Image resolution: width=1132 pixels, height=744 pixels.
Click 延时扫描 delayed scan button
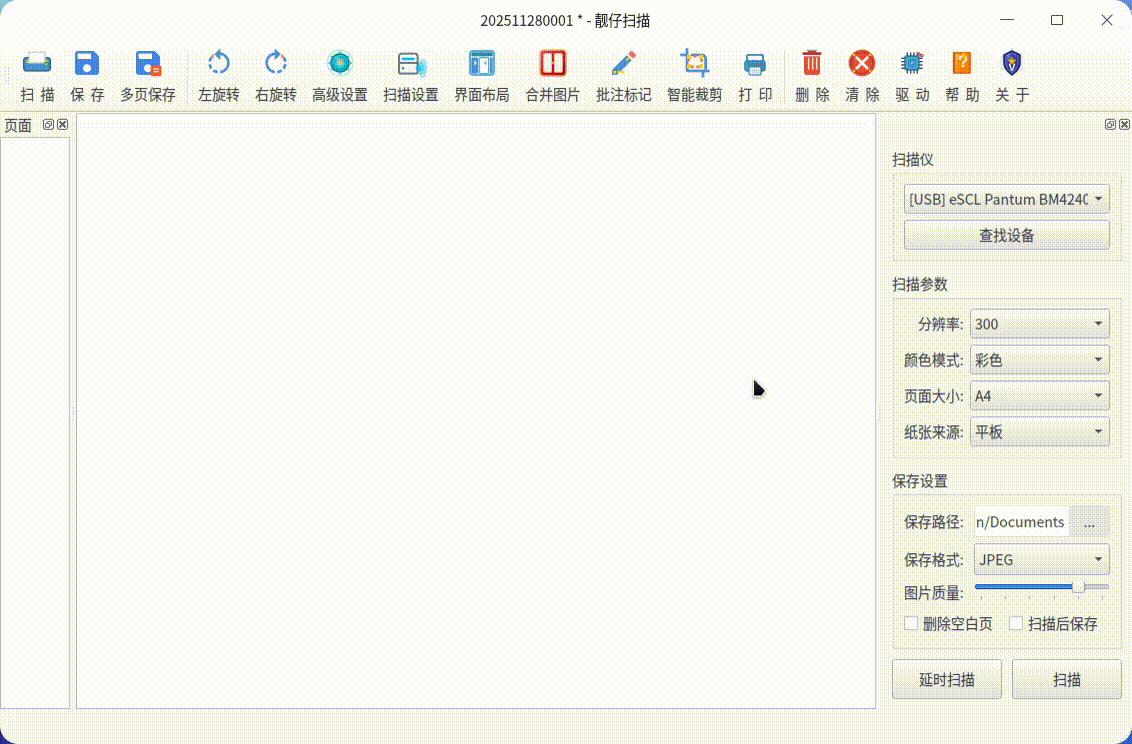pyautogui.click(x=946, y=679)
